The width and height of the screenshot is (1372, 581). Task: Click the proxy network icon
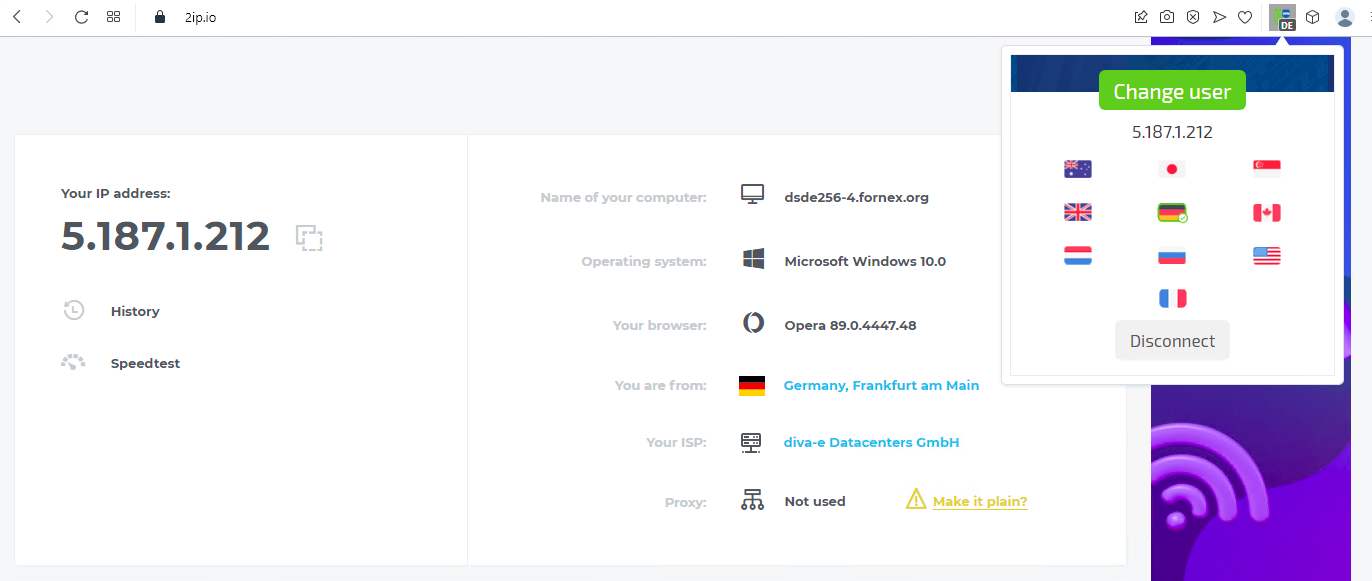752,500
